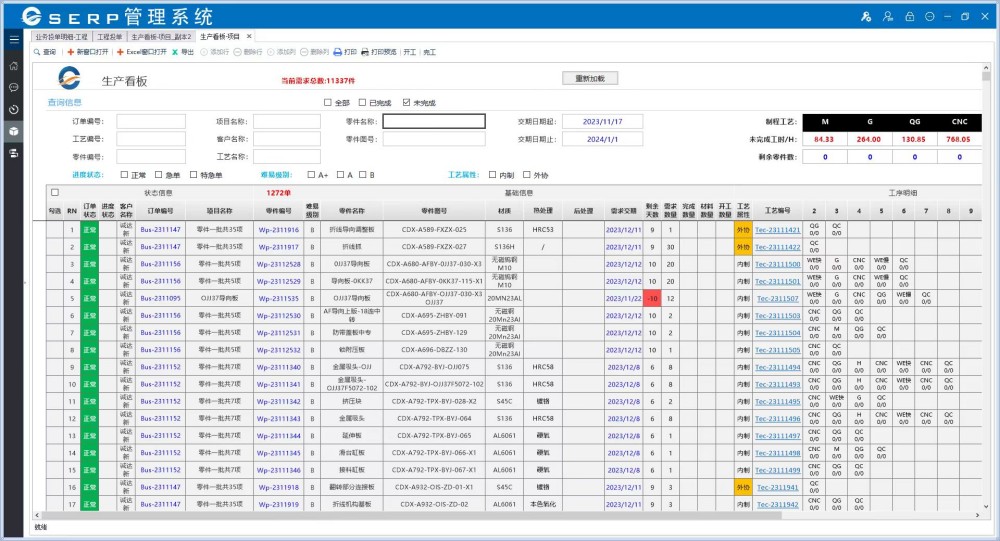The height and width of the screenshot is (541, 1000).
Task: Open the chat message icon in sidebar
Action: (x=14, y=87)
